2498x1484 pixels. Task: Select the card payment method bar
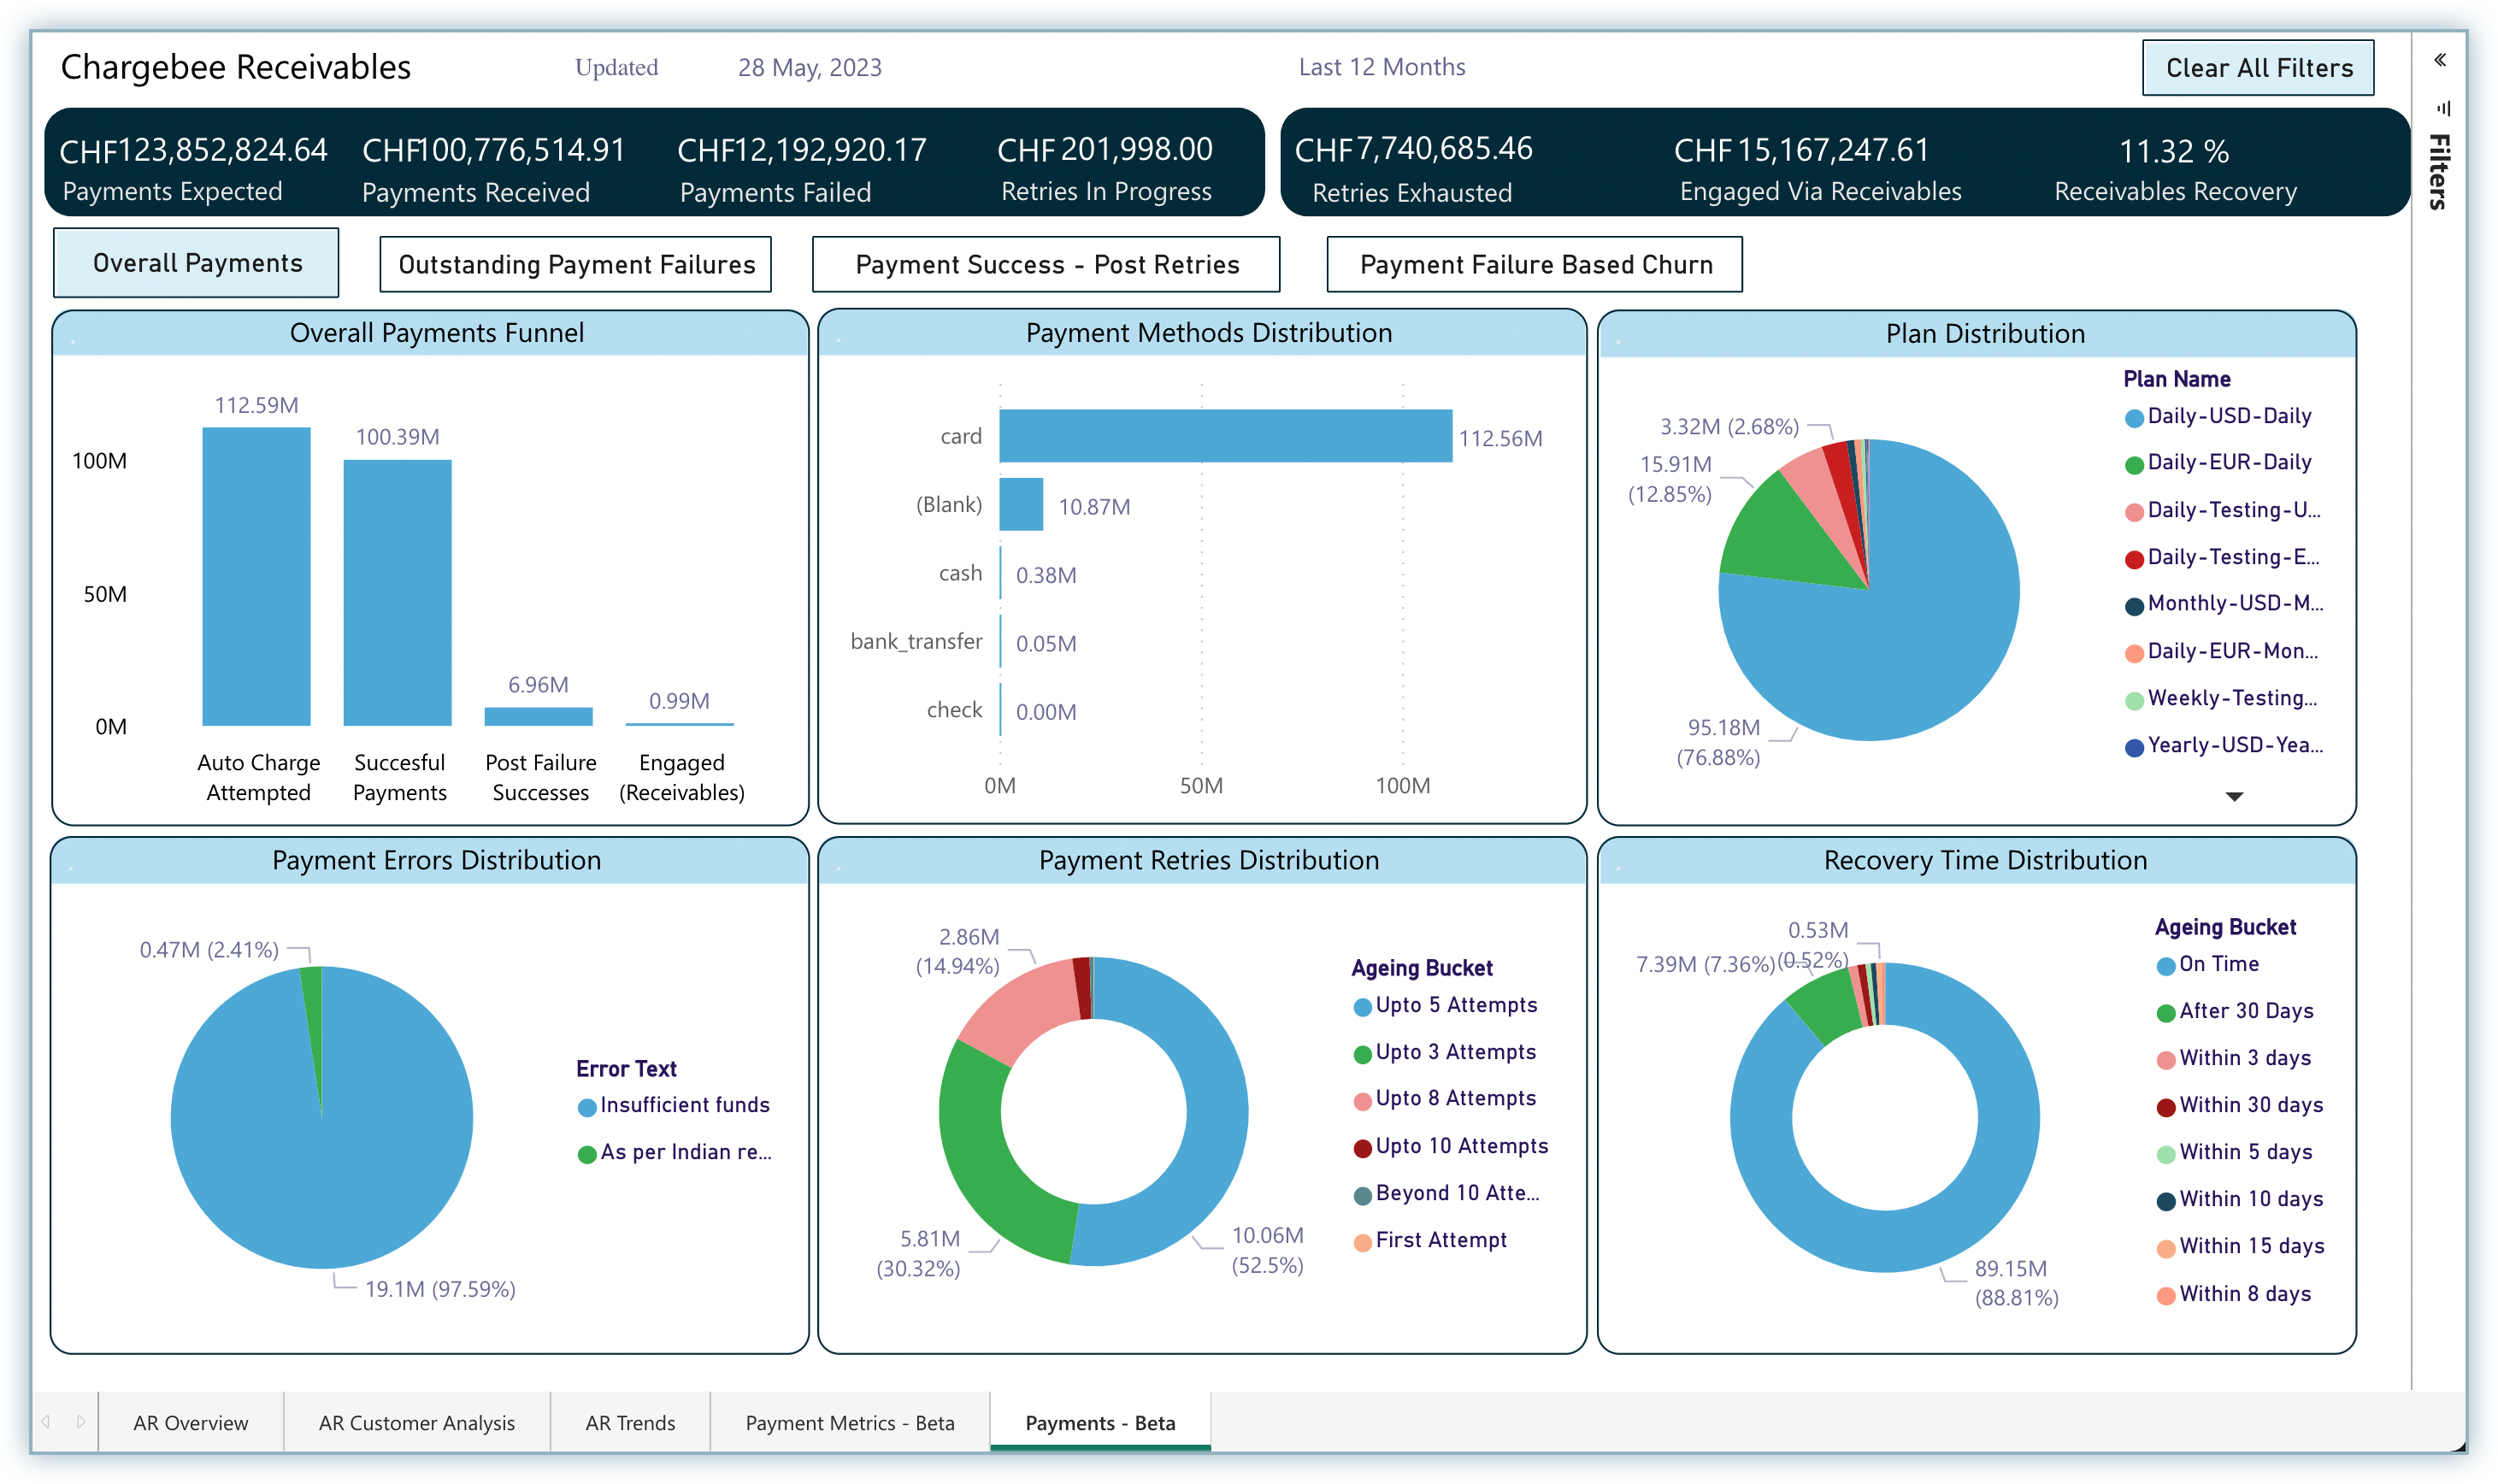tap(1225, 436)
